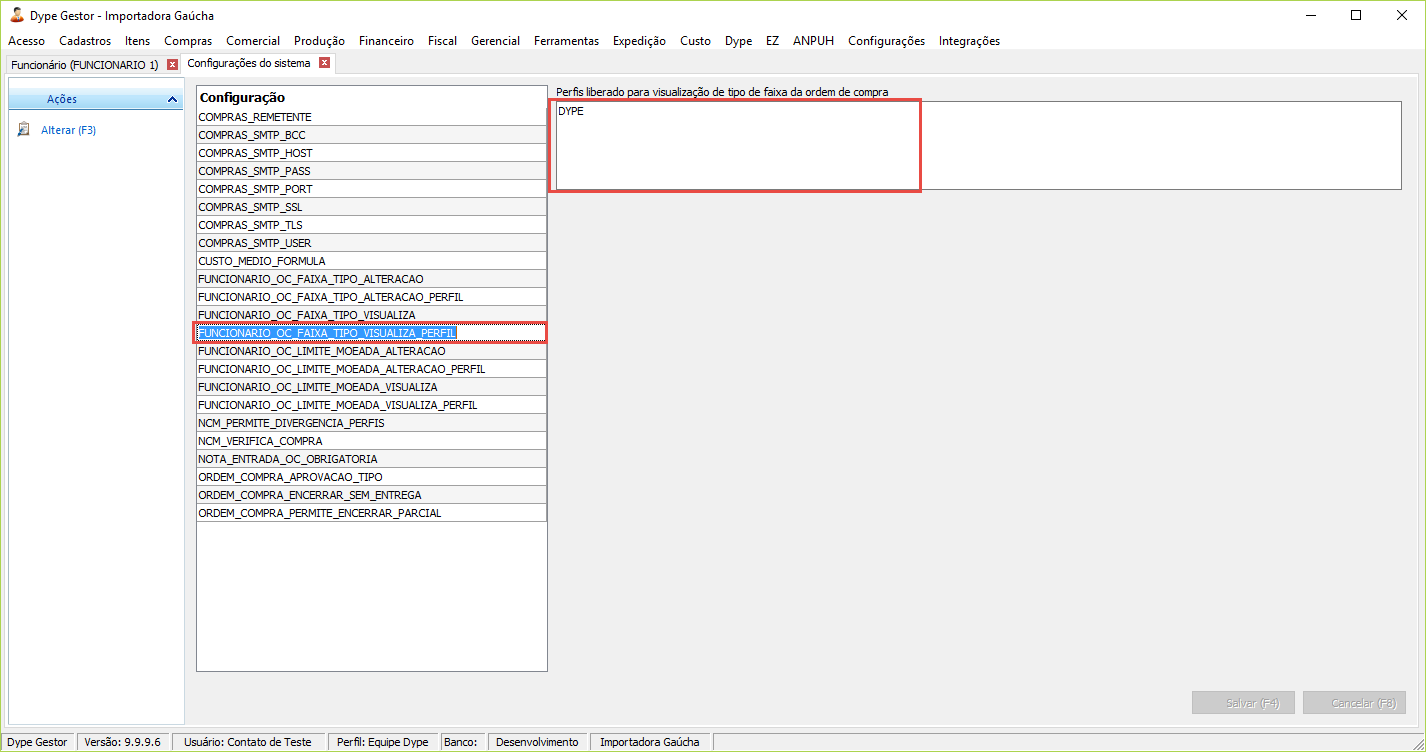
Task: Select ORDEM_COMPRA_PERMITE_ENCERRAR_PARCIAL row
Action: pos(371,513)
